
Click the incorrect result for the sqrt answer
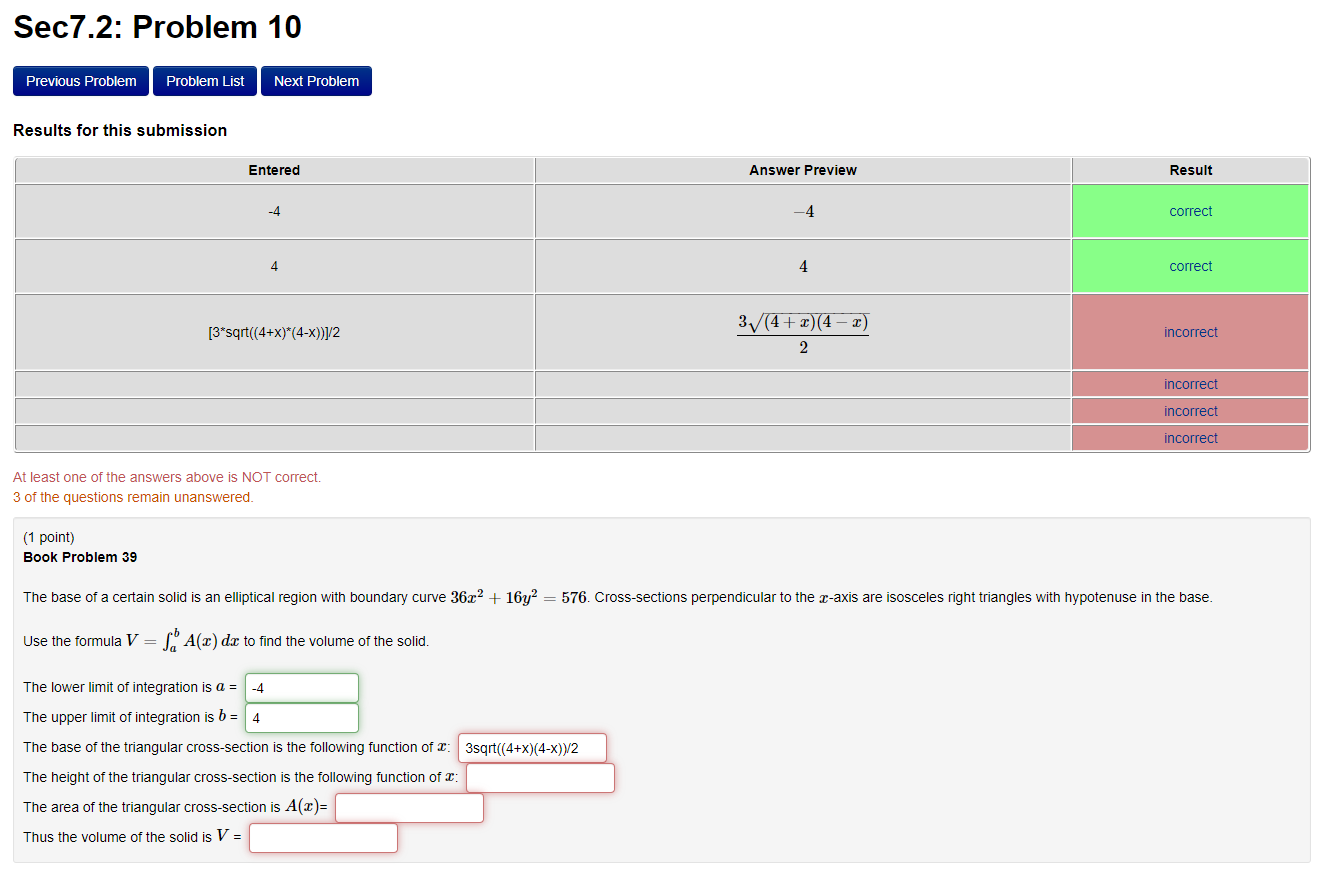(x=1190, y=331)
